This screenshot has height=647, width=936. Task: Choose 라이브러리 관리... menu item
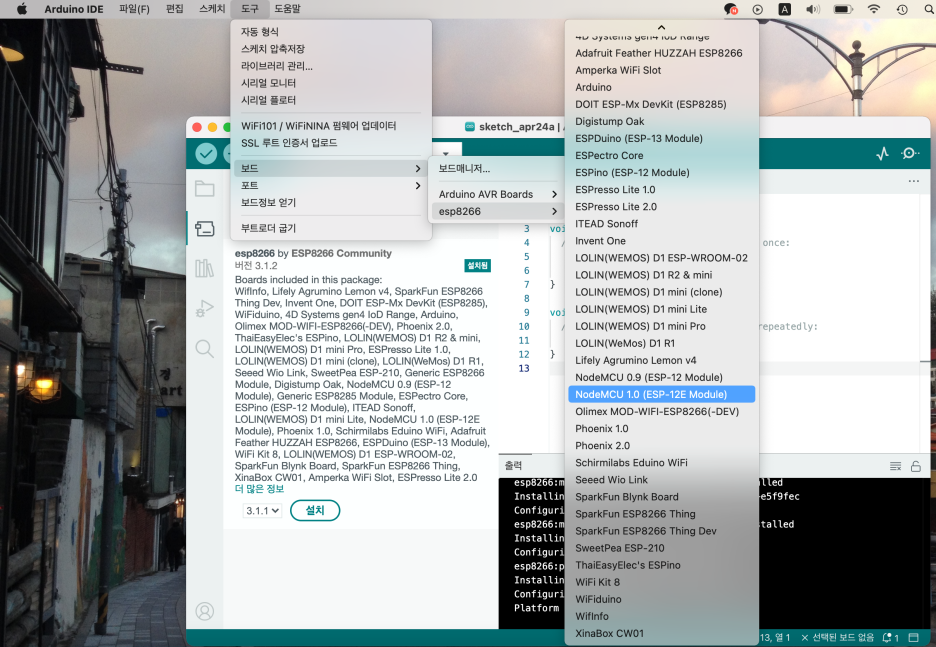[331, 66]
